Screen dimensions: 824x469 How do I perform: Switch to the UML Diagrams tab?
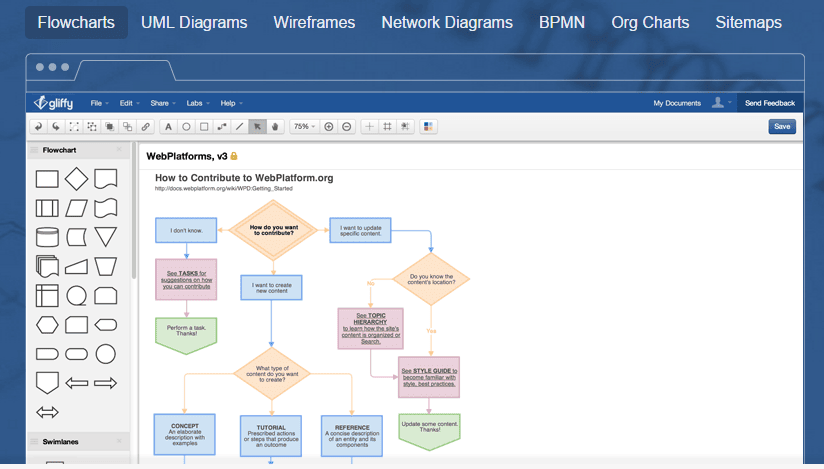[x=194, y=23]
